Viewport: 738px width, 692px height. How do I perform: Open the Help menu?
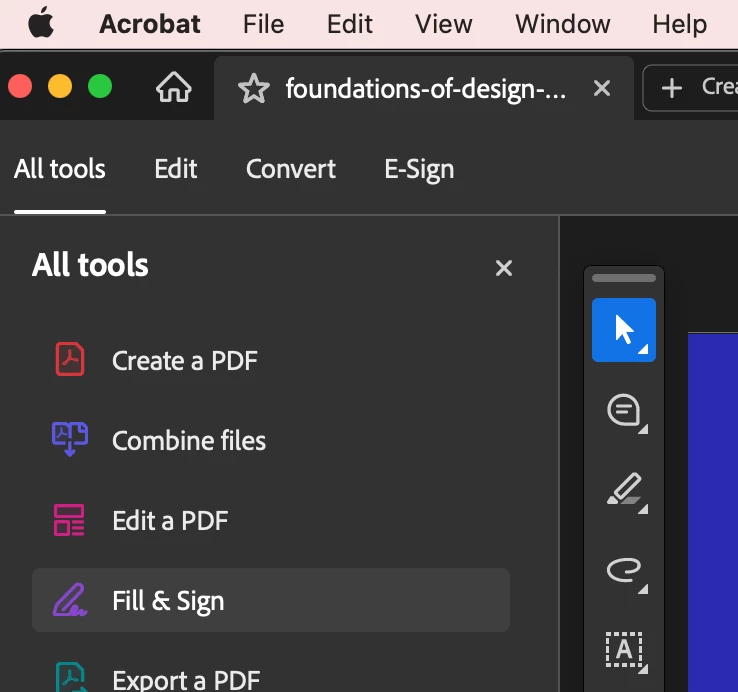[x=679, y=24]
